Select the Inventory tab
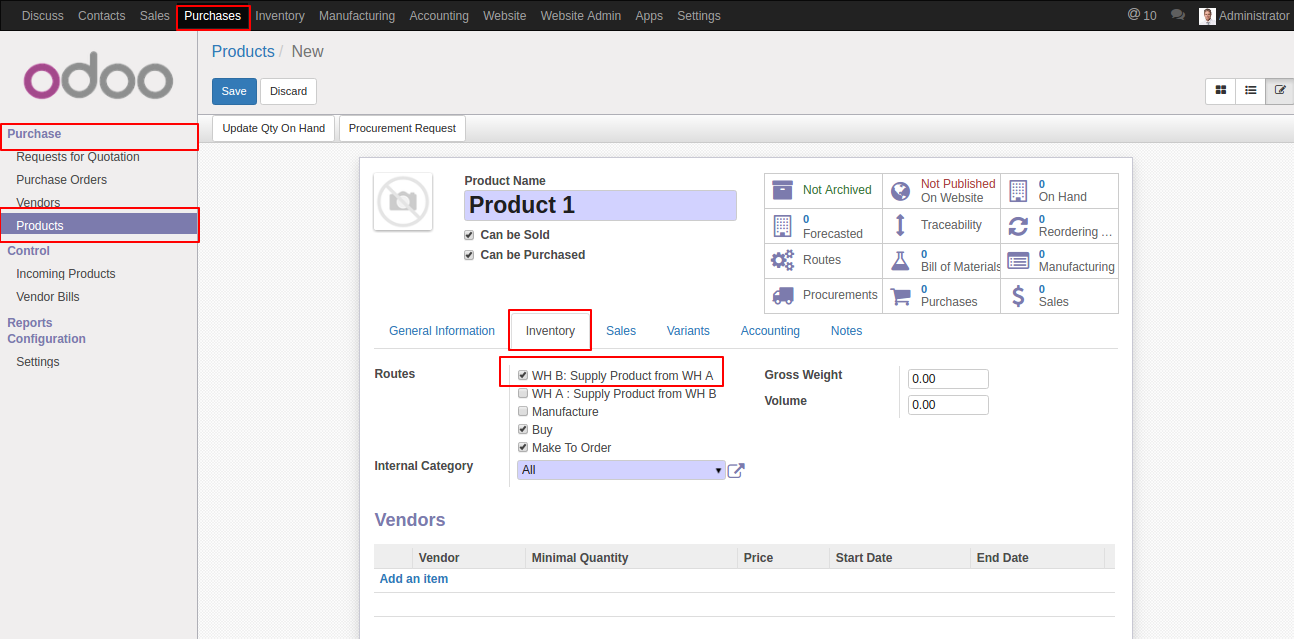Screen dimensions: 1294x639 [550, 331]
